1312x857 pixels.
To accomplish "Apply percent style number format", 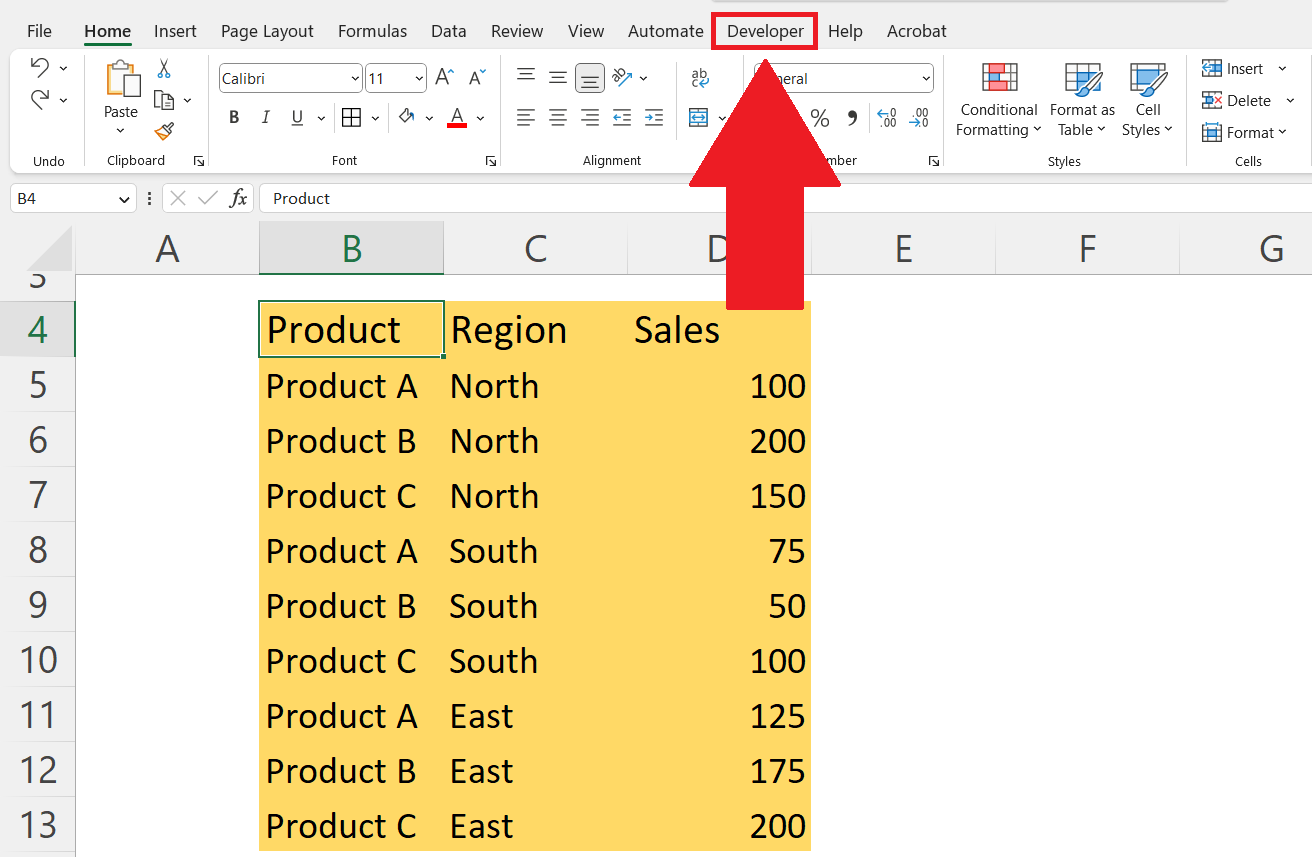I will tap(820, 119).
